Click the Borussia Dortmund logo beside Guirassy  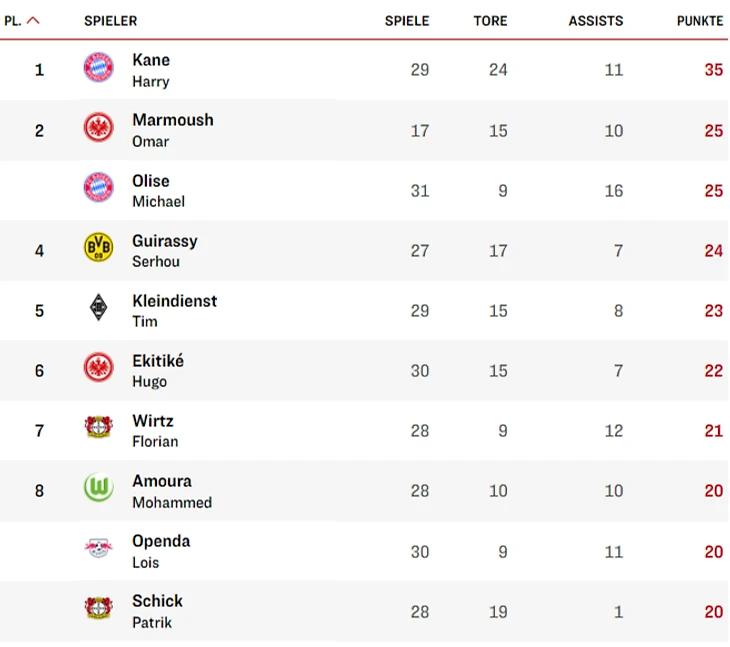98,249
